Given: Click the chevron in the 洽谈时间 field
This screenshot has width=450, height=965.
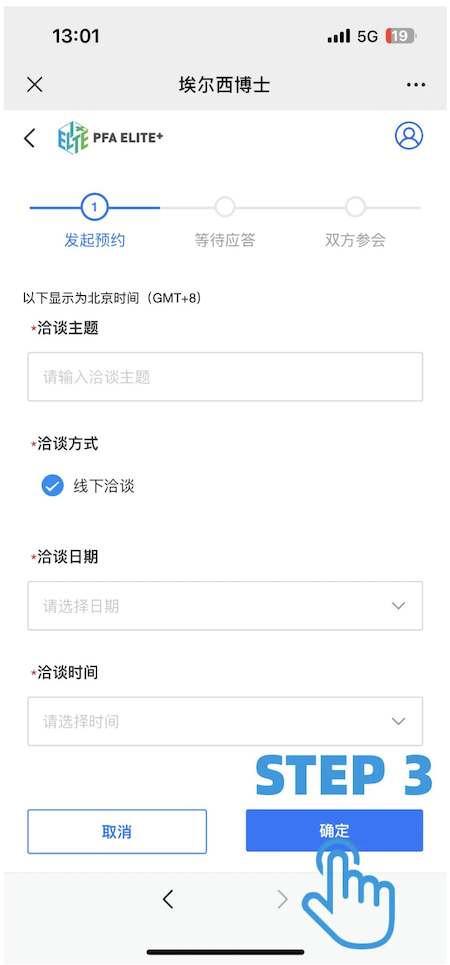Looking at the screenshot, I should pyautogui.click(x=399, y=721).
